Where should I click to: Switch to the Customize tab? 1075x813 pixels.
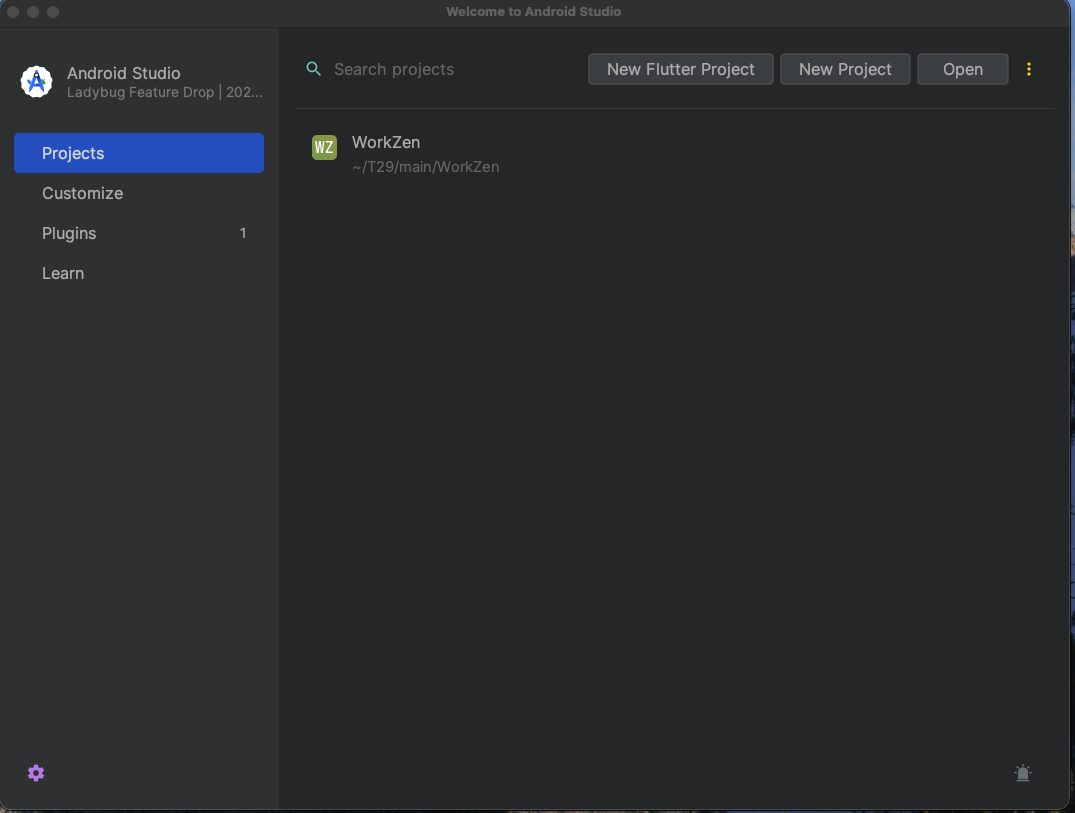point(138,193)
